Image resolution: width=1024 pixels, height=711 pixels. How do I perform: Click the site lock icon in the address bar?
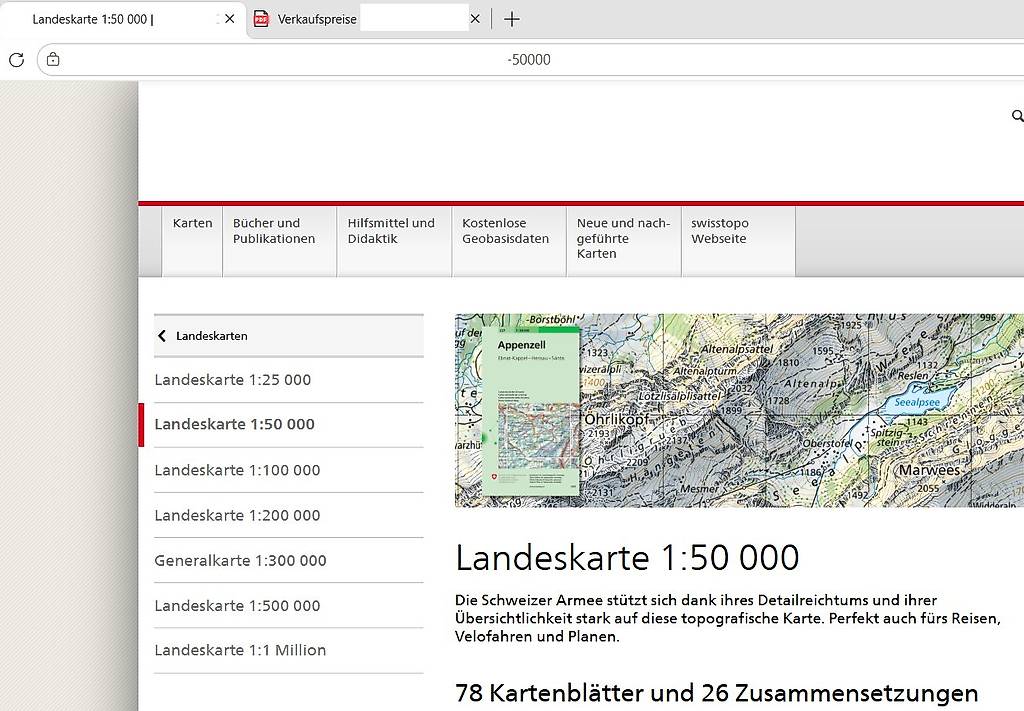tap(53, 59)
